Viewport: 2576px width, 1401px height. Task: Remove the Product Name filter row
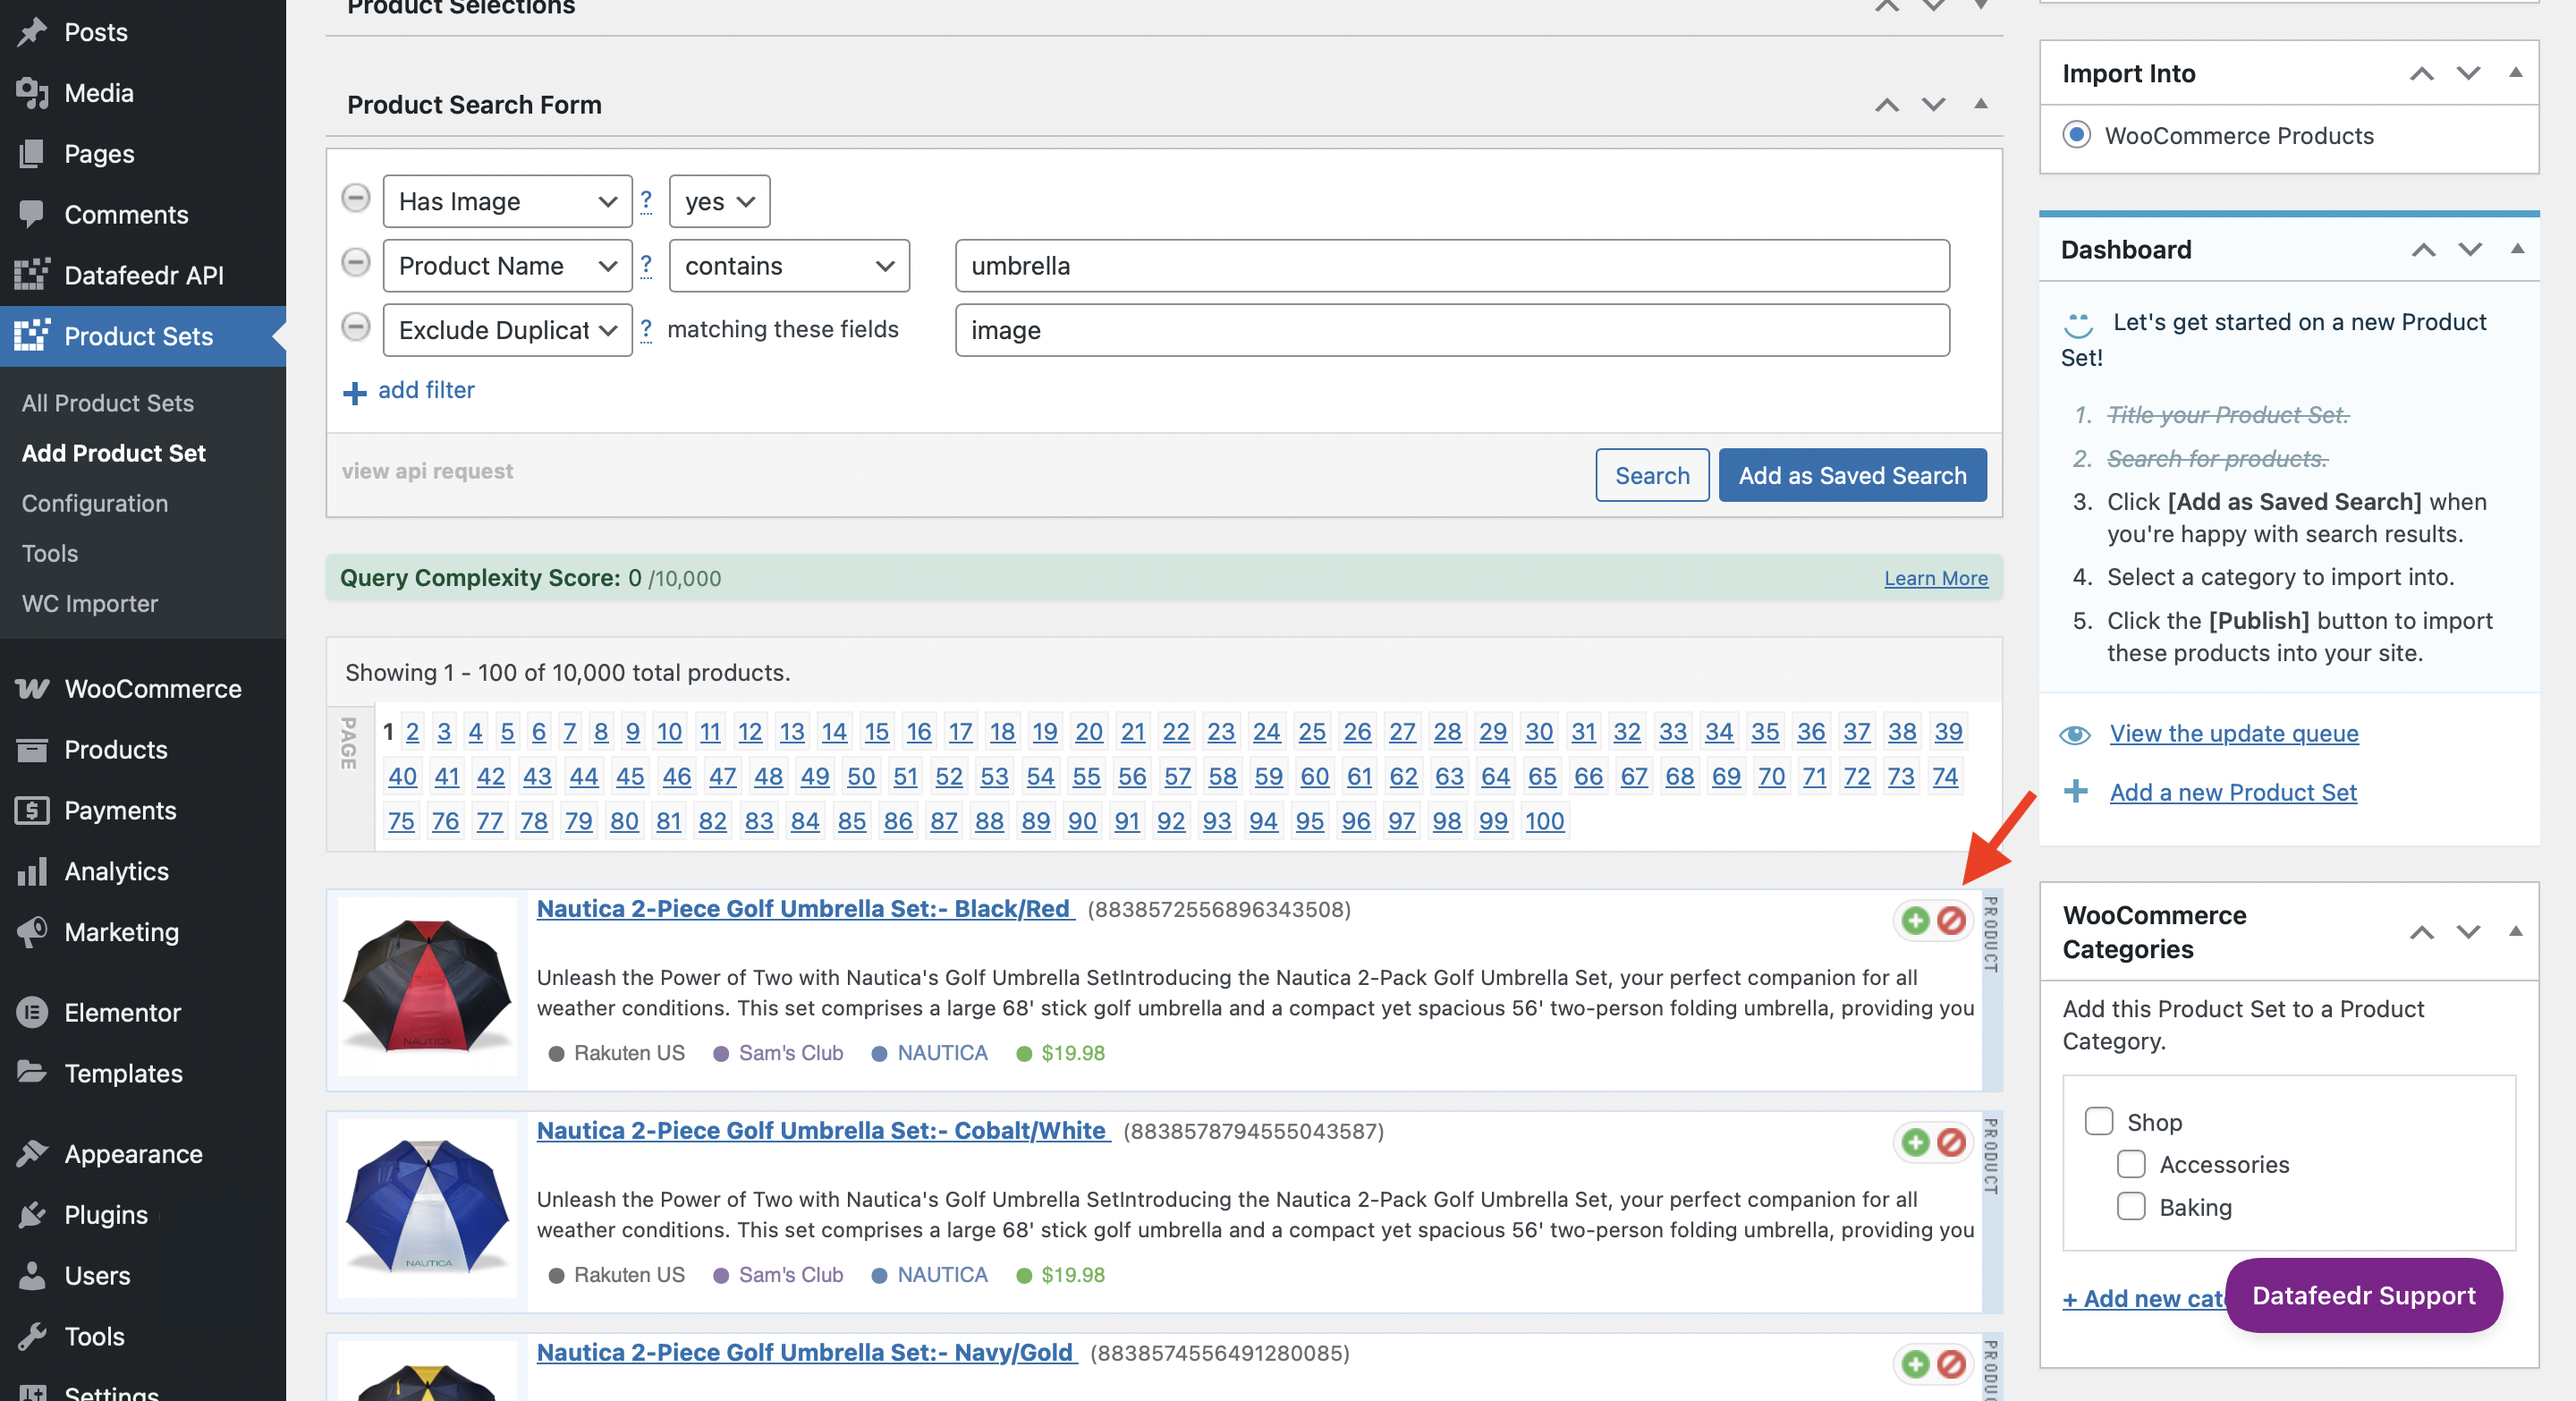[x=355, y=263]
